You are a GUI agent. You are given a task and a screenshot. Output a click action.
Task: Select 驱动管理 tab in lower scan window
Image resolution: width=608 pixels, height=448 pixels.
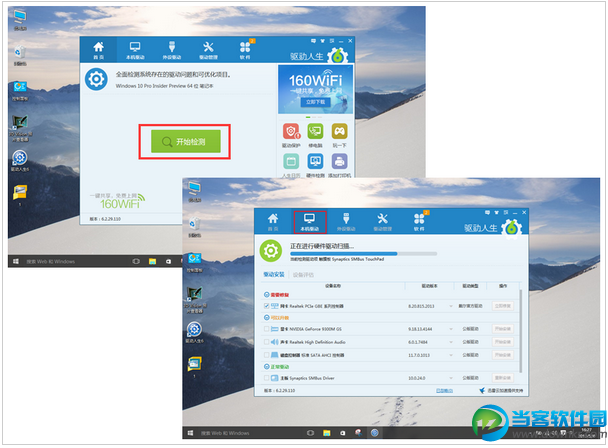[x=382, y=222]
